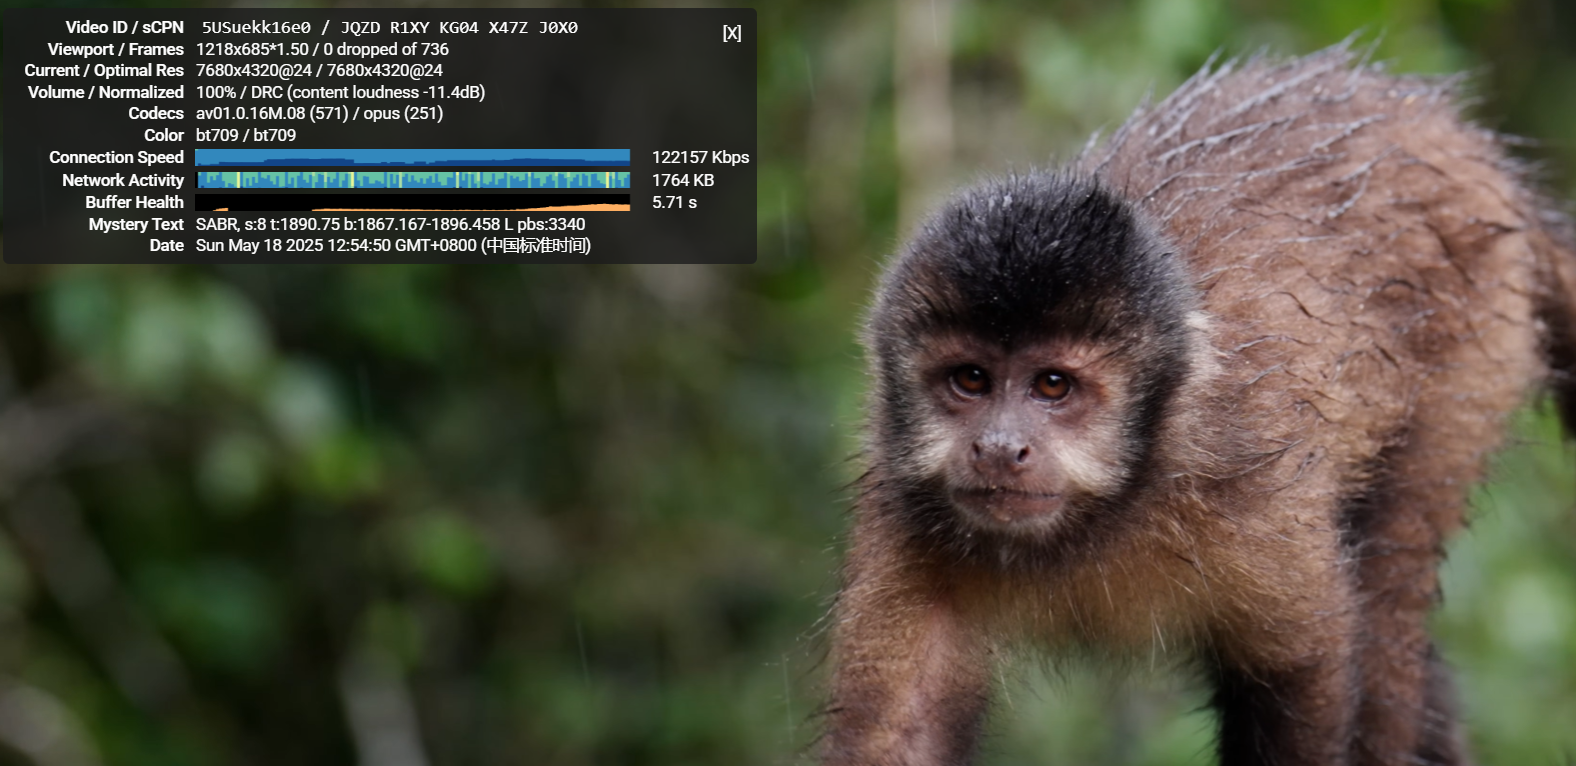Click the 'Viewport / Frames' label
Screen dimensions: 1576x766
116,49
